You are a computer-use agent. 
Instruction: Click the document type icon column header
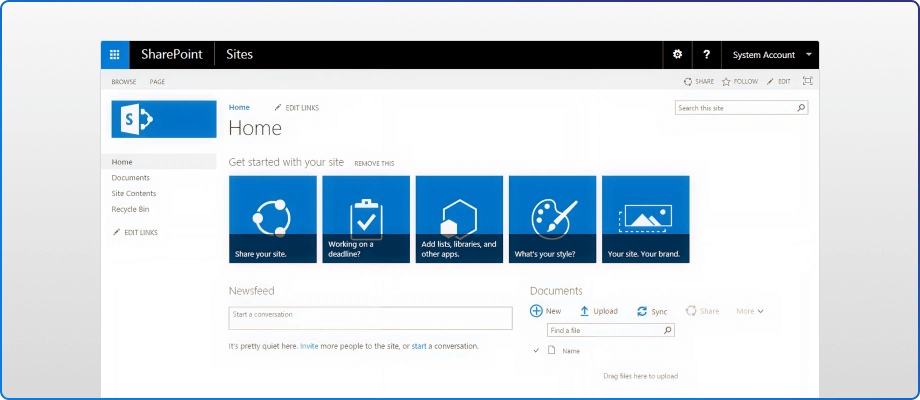click(x=551, y=350)
